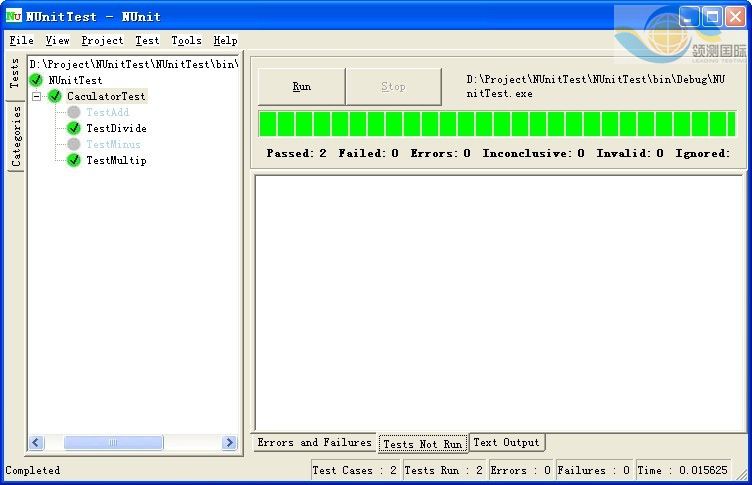
Task: Click 'Test Cases : 2' in status bar
Action: pyautogui.click(x=356, y=470)
